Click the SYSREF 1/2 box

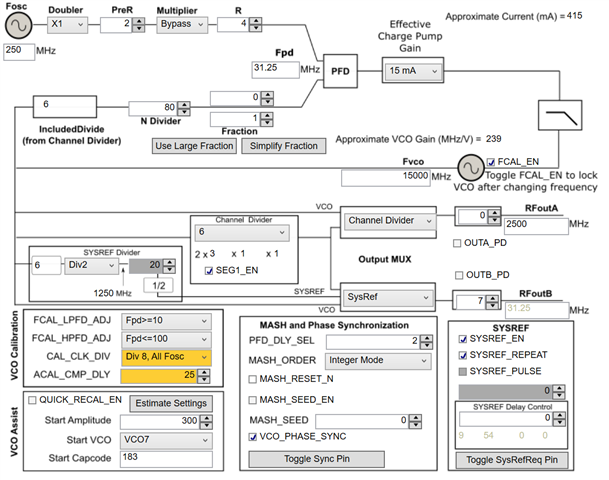[158, 286]
